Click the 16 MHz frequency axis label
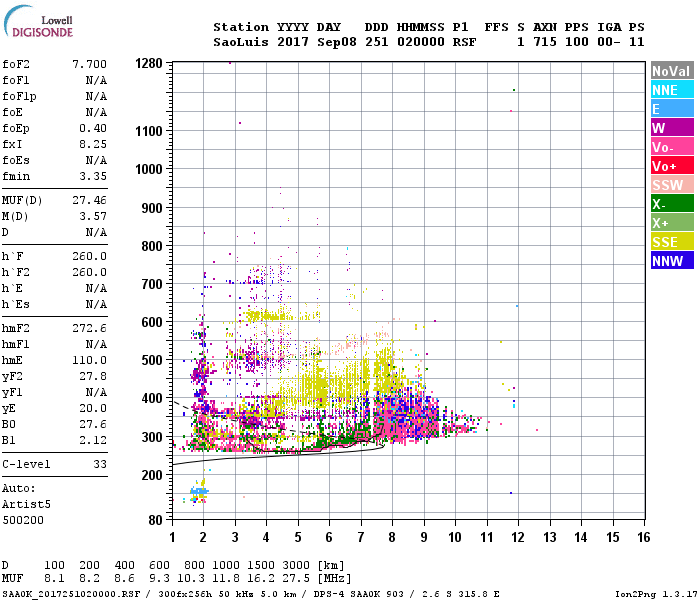The image size is (700, 600). tap(644, 537)
